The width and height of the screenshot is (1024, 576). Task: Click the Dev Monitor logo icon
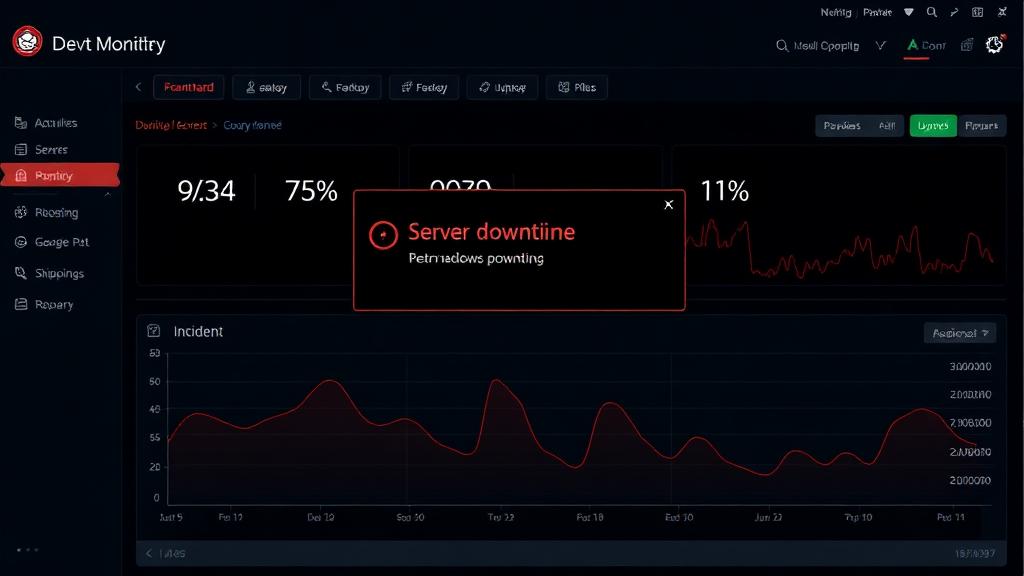26,43
